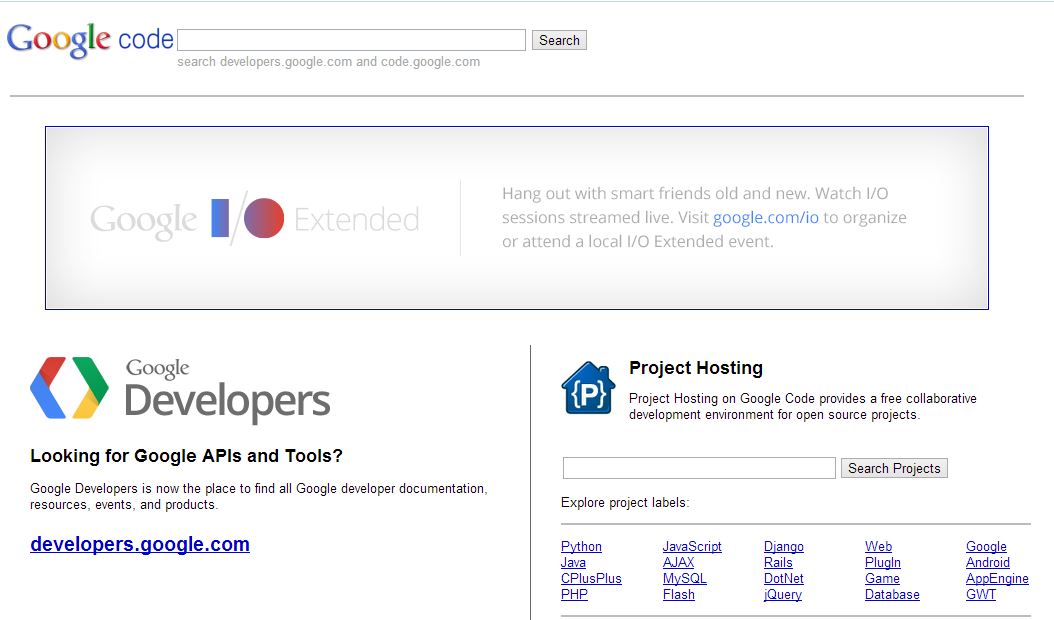Open the jQuery label

tap(782, 594)
